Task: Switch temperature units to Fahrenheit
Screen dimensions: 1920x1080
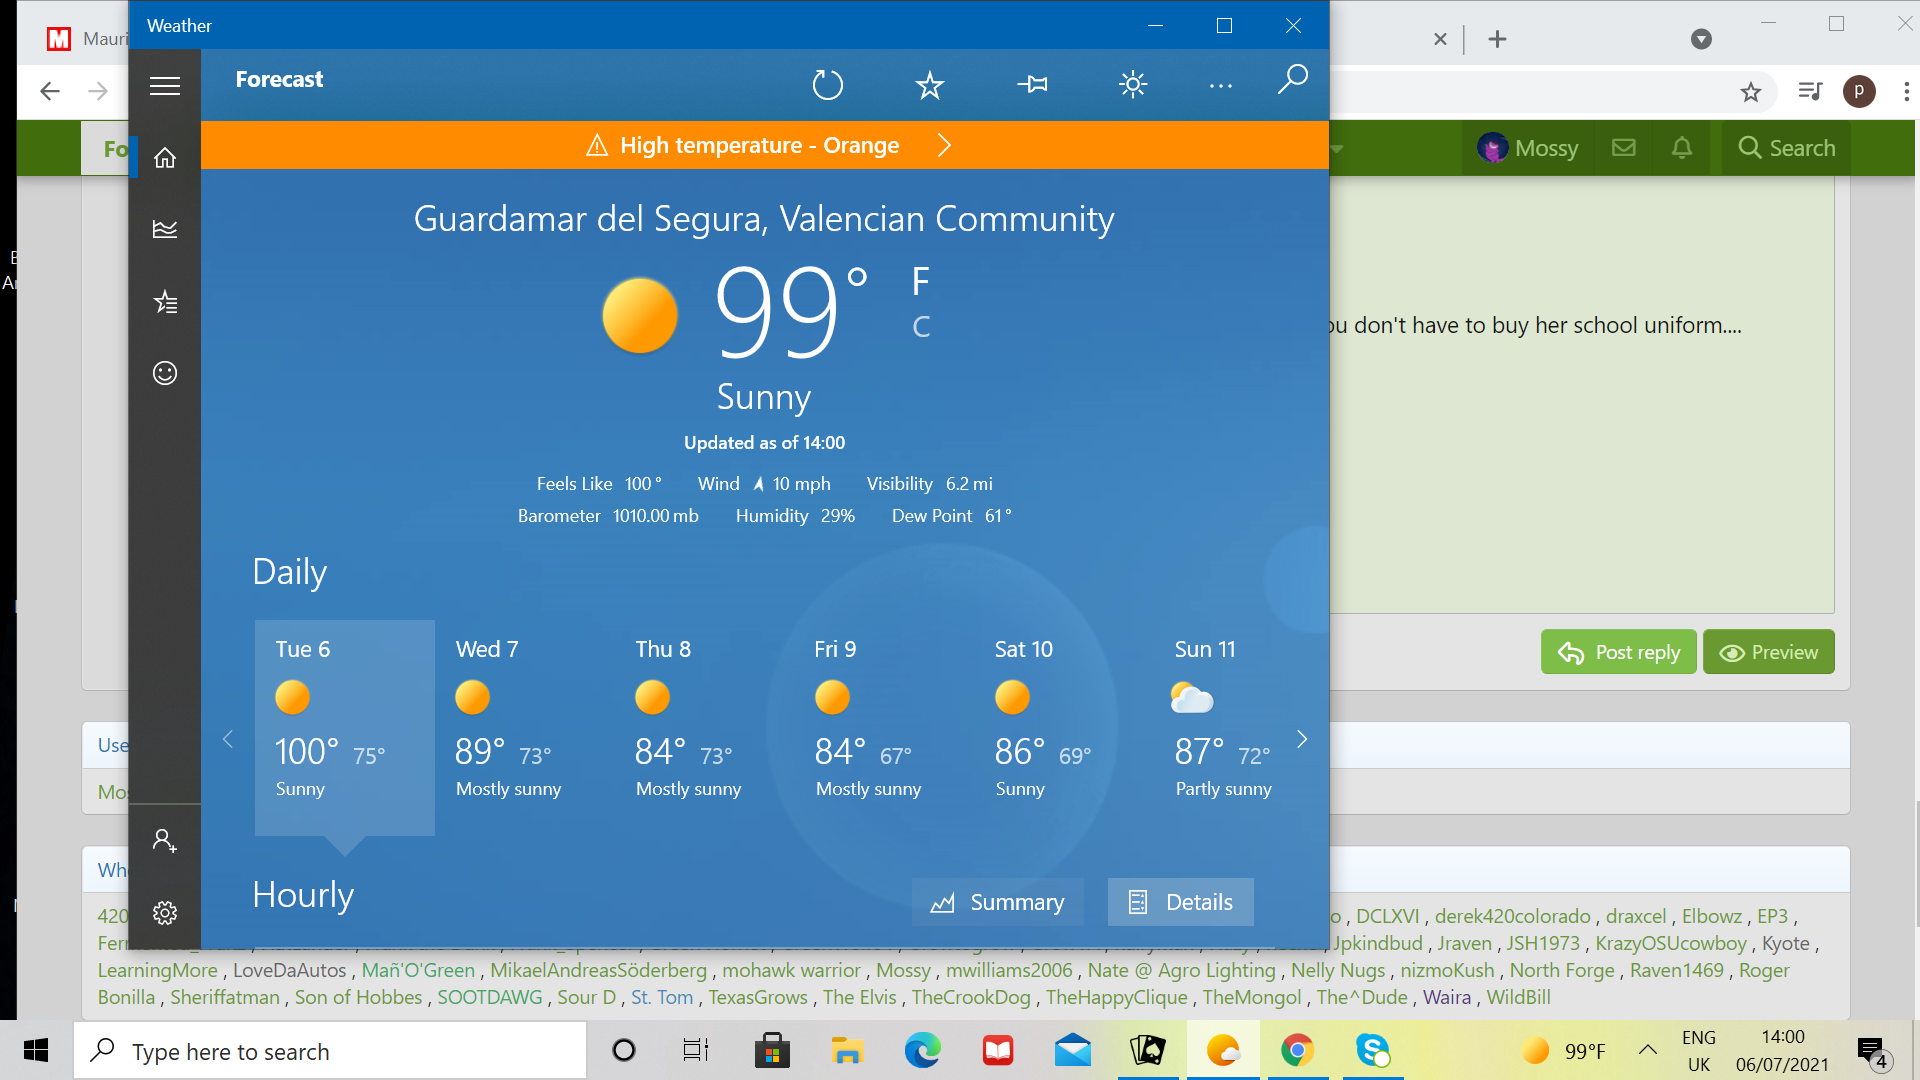Action: pos(921,281)
